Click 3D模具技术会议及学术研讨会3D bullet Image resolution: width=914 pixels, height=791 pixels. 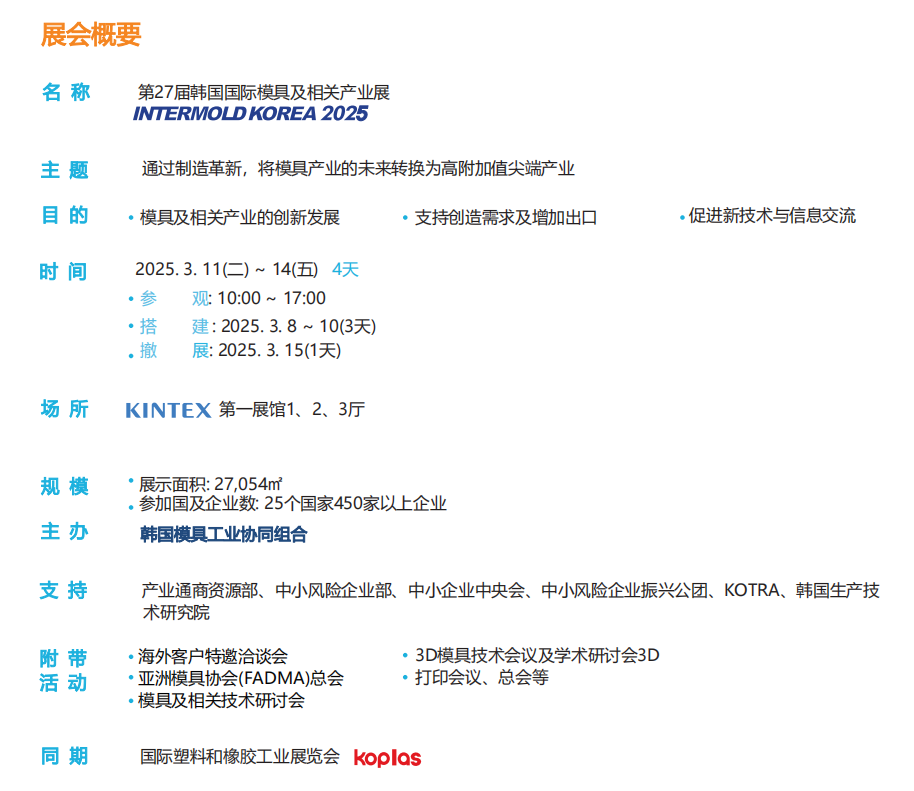click(x=537, y=655)
